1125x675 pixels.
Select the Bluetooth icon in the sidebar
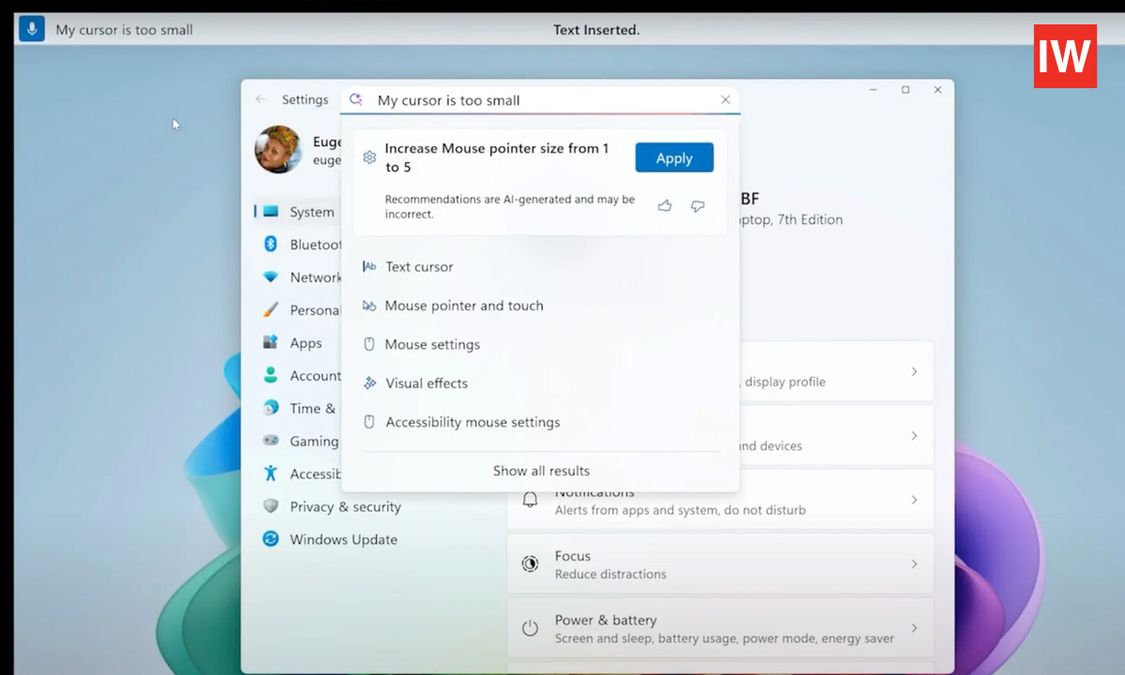(272, 244)
